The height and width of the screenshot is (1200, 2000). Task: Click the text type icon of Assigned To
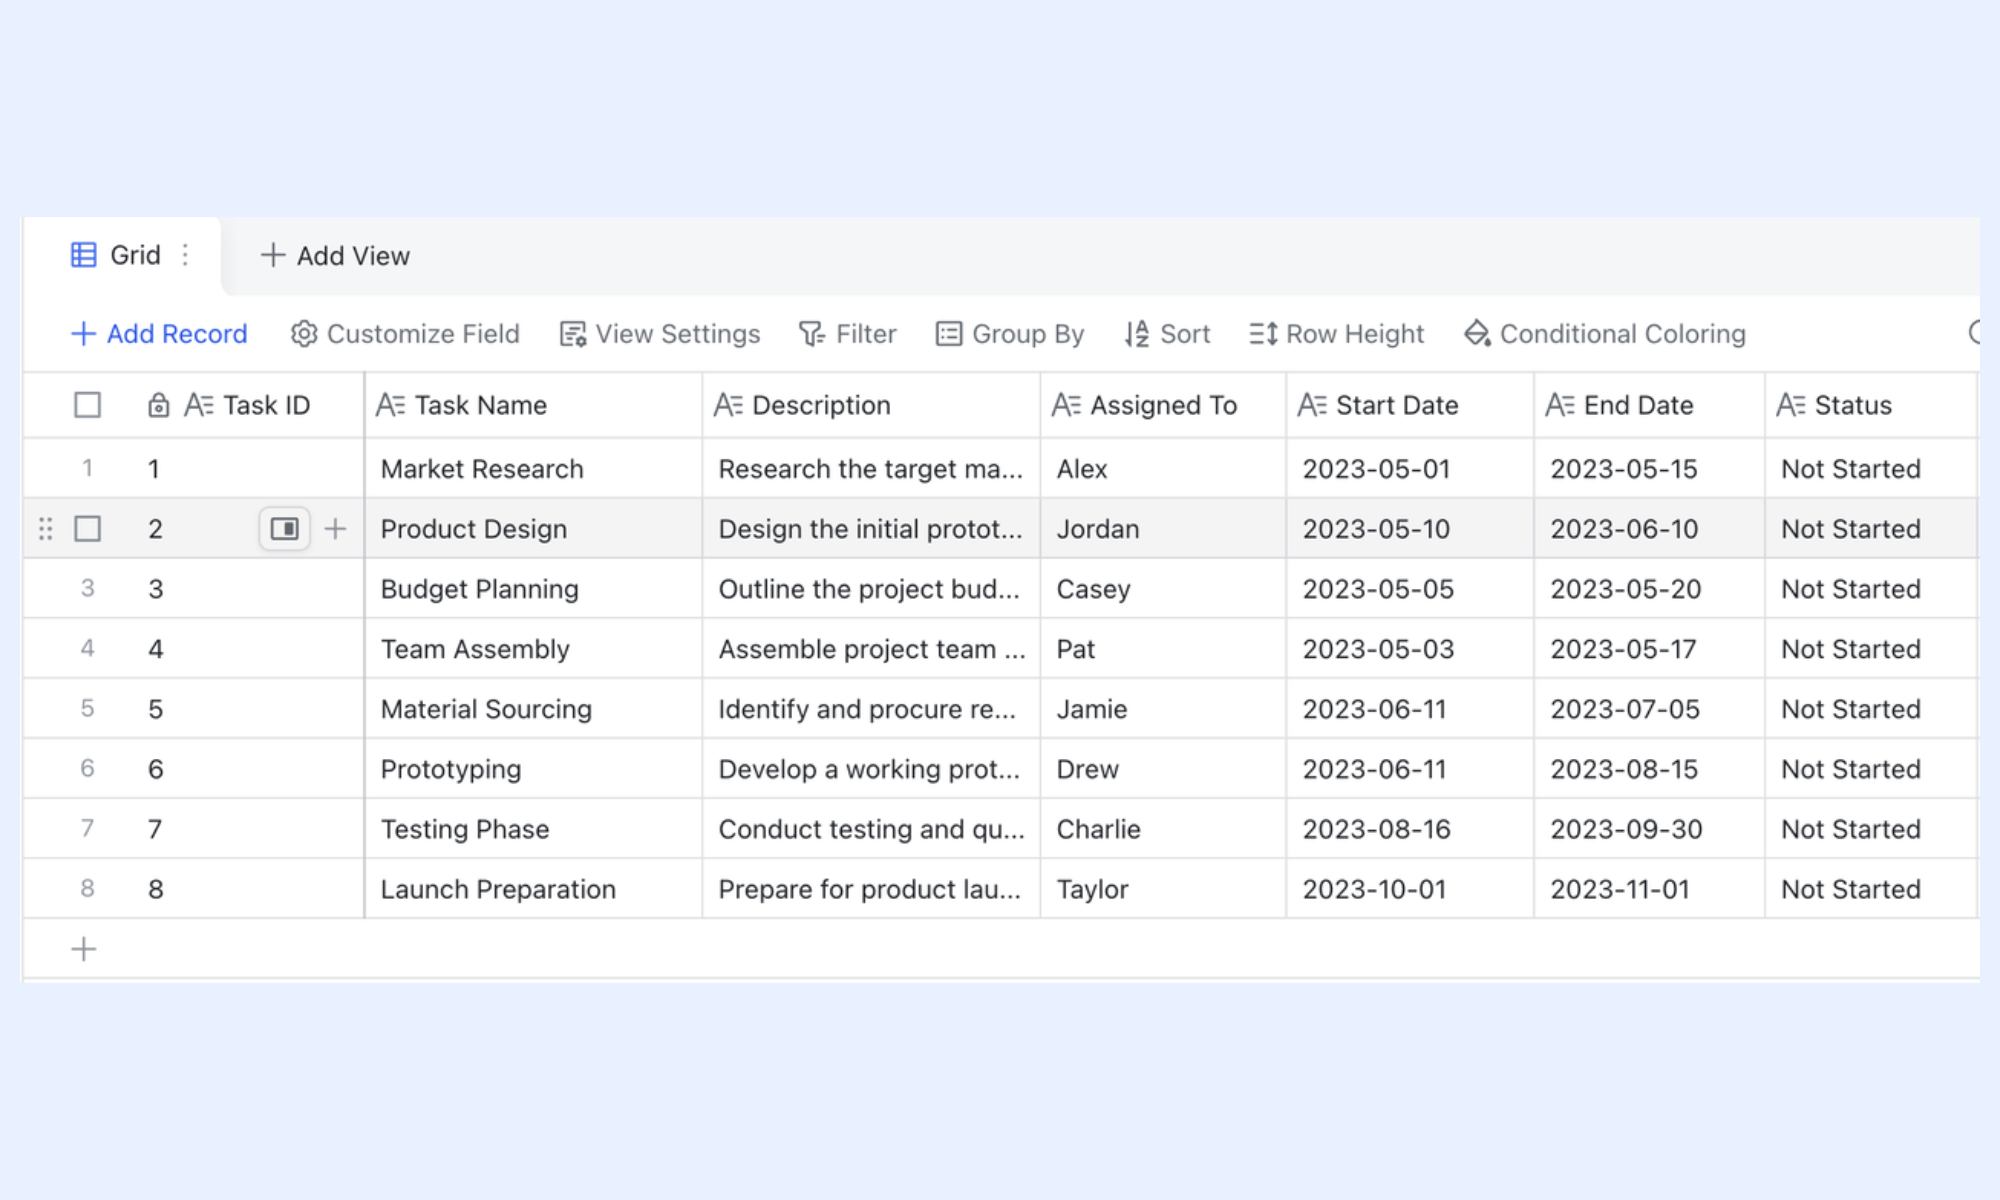(x=1066, y=405)
